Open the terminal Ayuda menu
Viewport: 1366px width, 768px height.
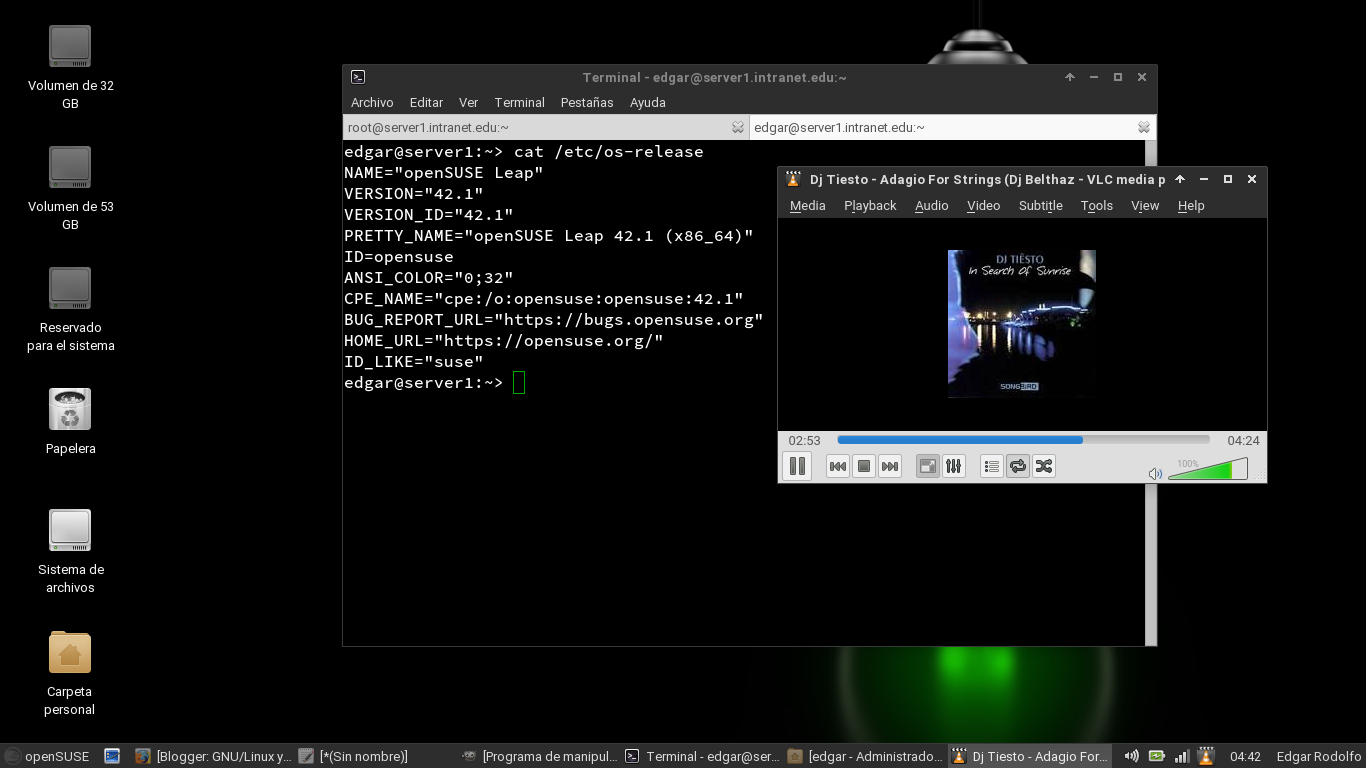pos(647,103)
